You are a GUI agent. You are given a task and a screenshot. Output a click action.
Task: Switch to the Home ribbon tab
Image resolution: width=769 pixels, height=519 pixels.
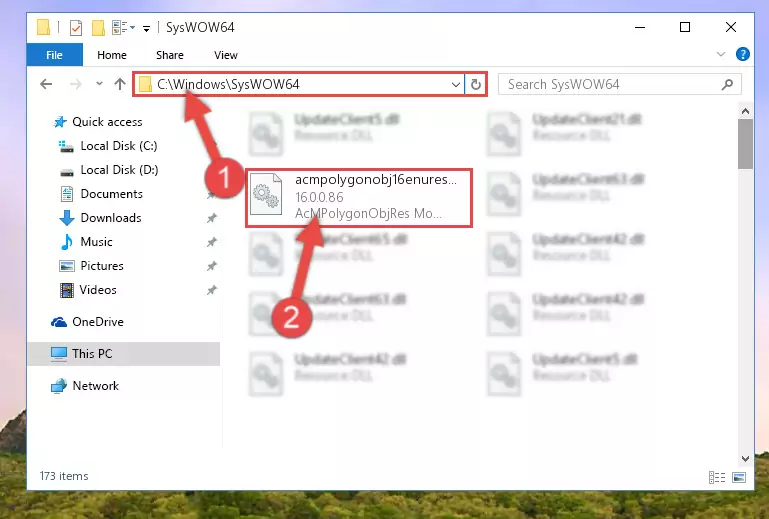point(112,55)
